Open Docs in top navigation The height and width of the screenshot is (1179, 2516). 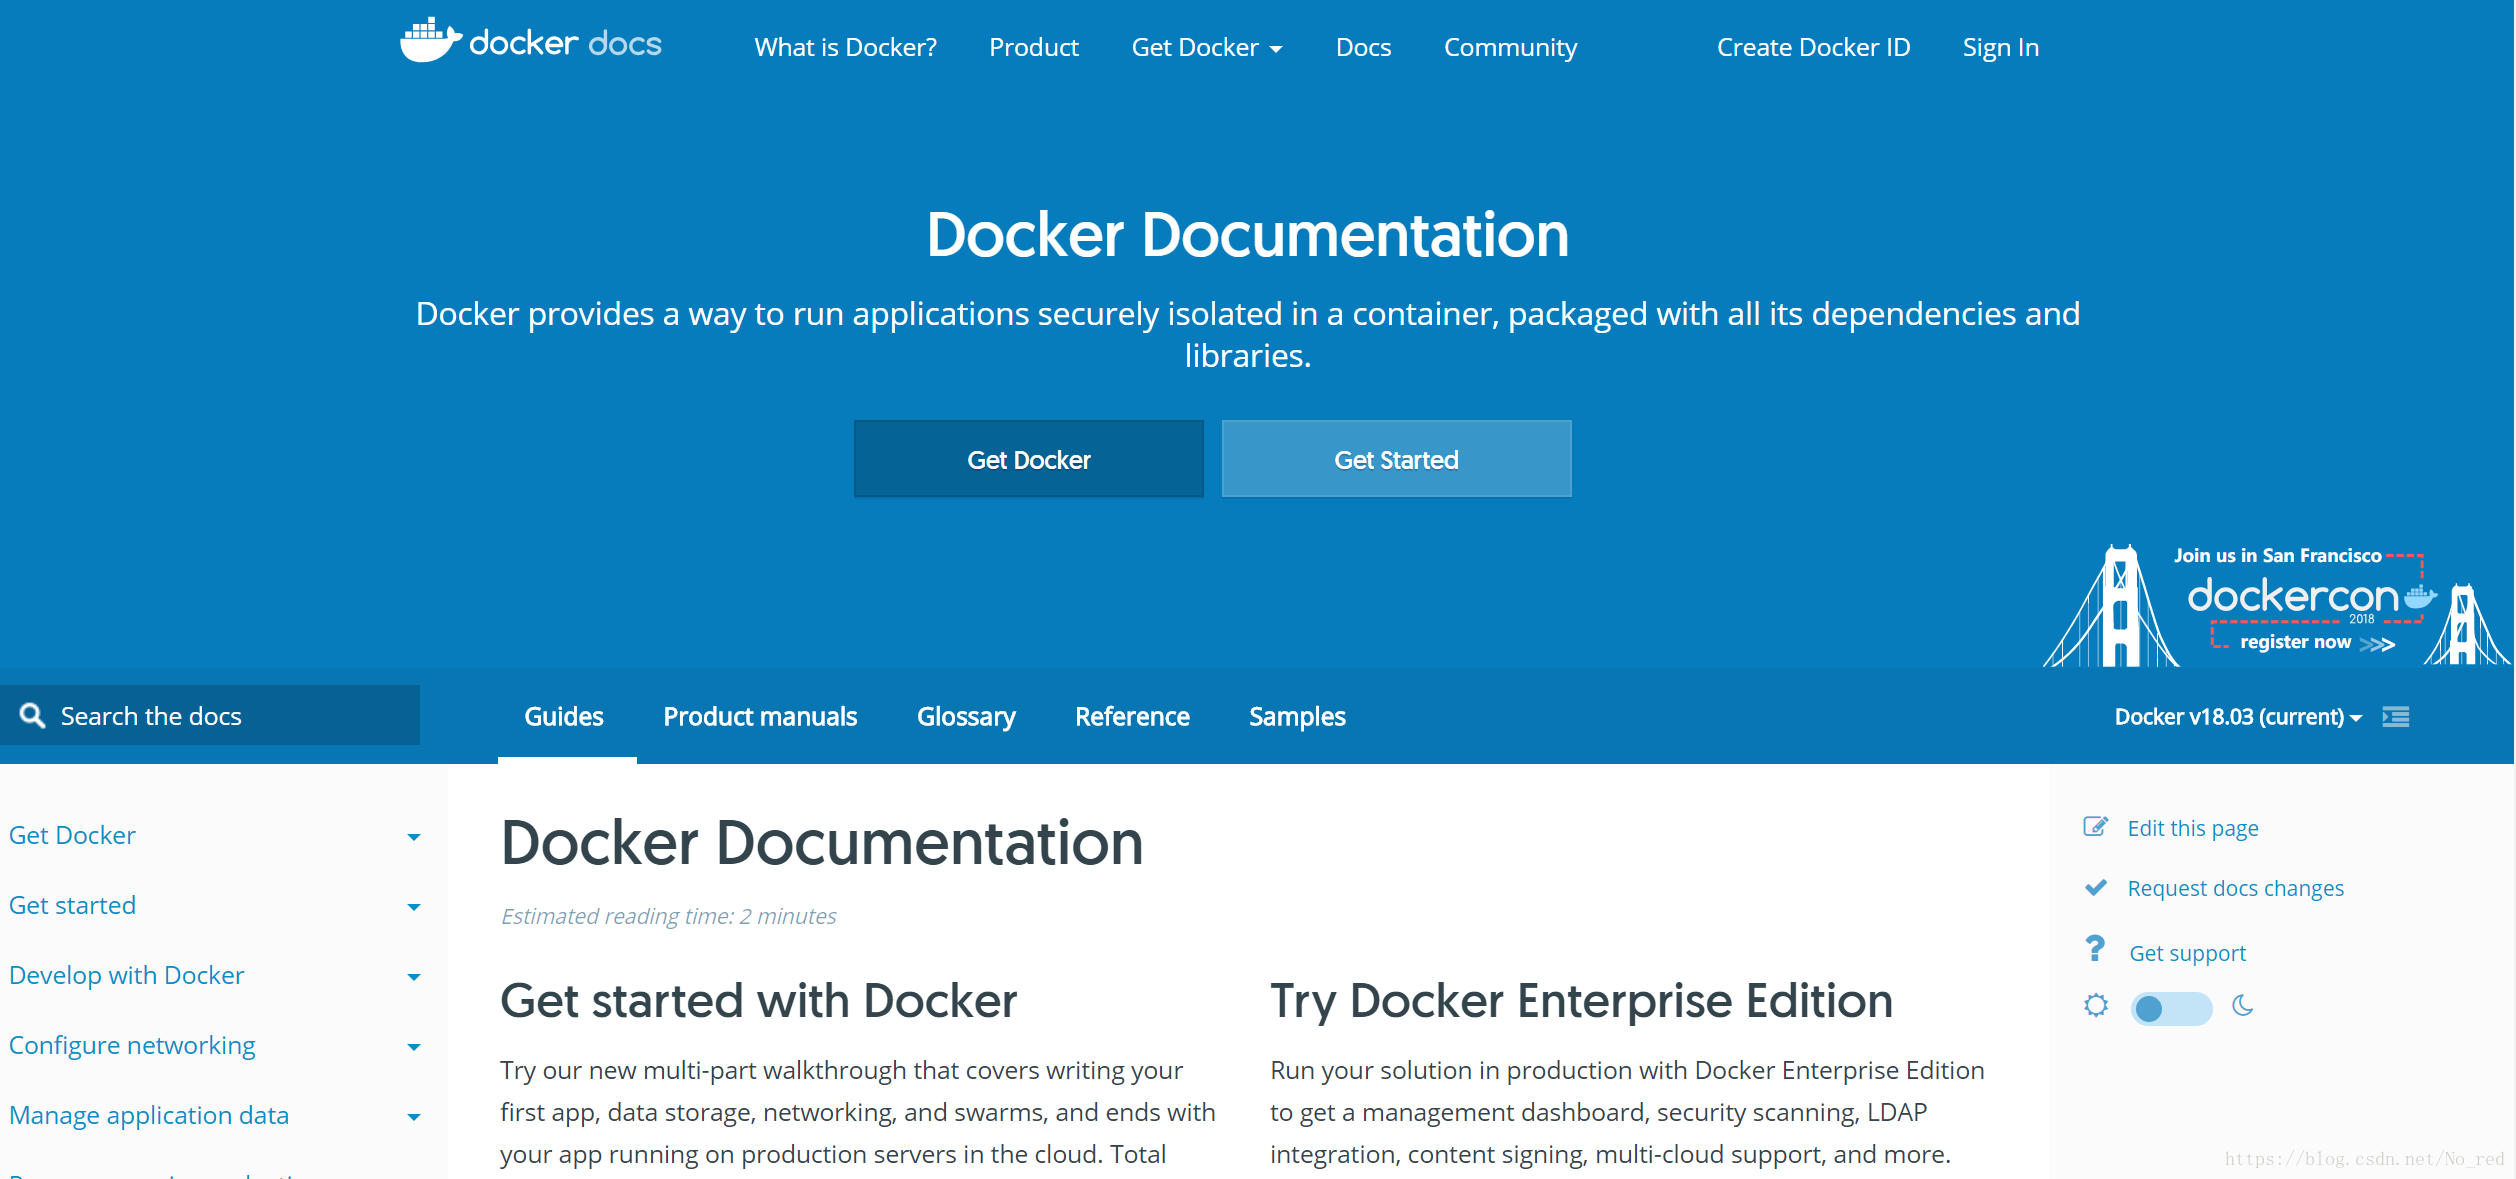click(x=1363, y=47)
